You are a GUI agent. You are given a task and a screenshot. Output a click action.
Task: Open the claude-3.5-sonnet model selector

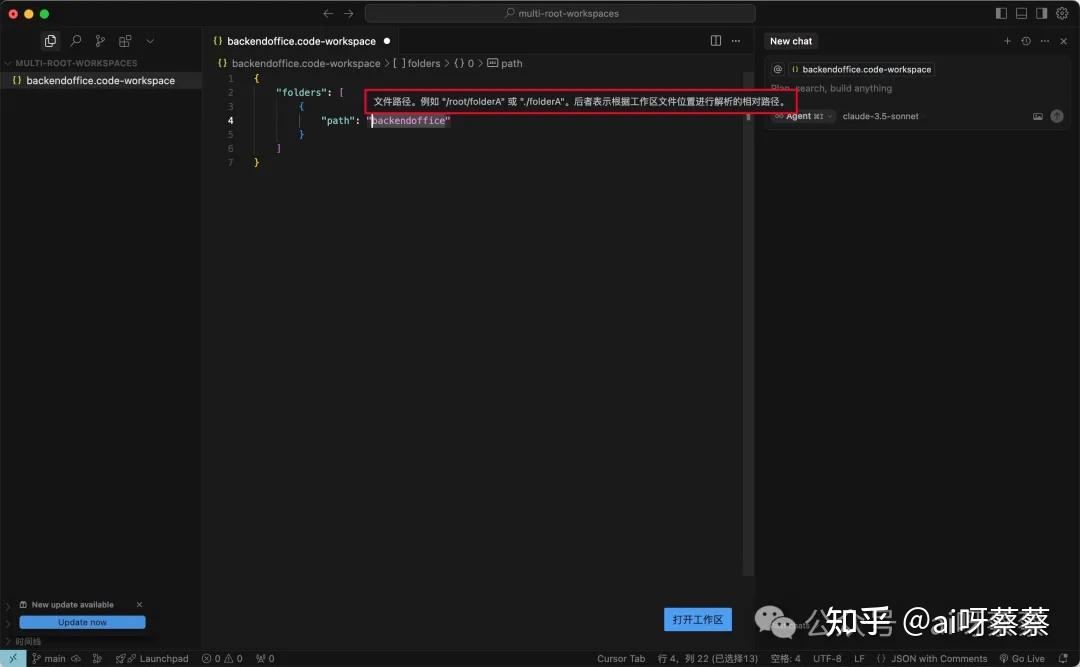(x=880, y=116)
